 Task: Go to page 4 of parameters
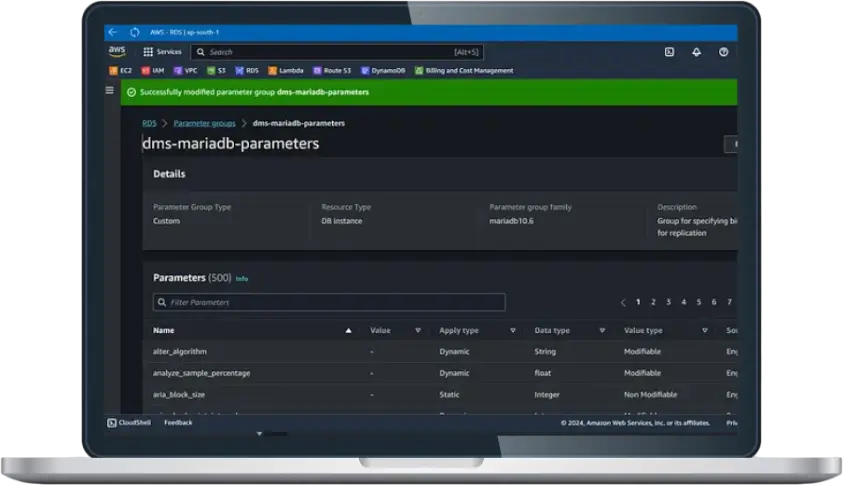[x=684, y=302]
